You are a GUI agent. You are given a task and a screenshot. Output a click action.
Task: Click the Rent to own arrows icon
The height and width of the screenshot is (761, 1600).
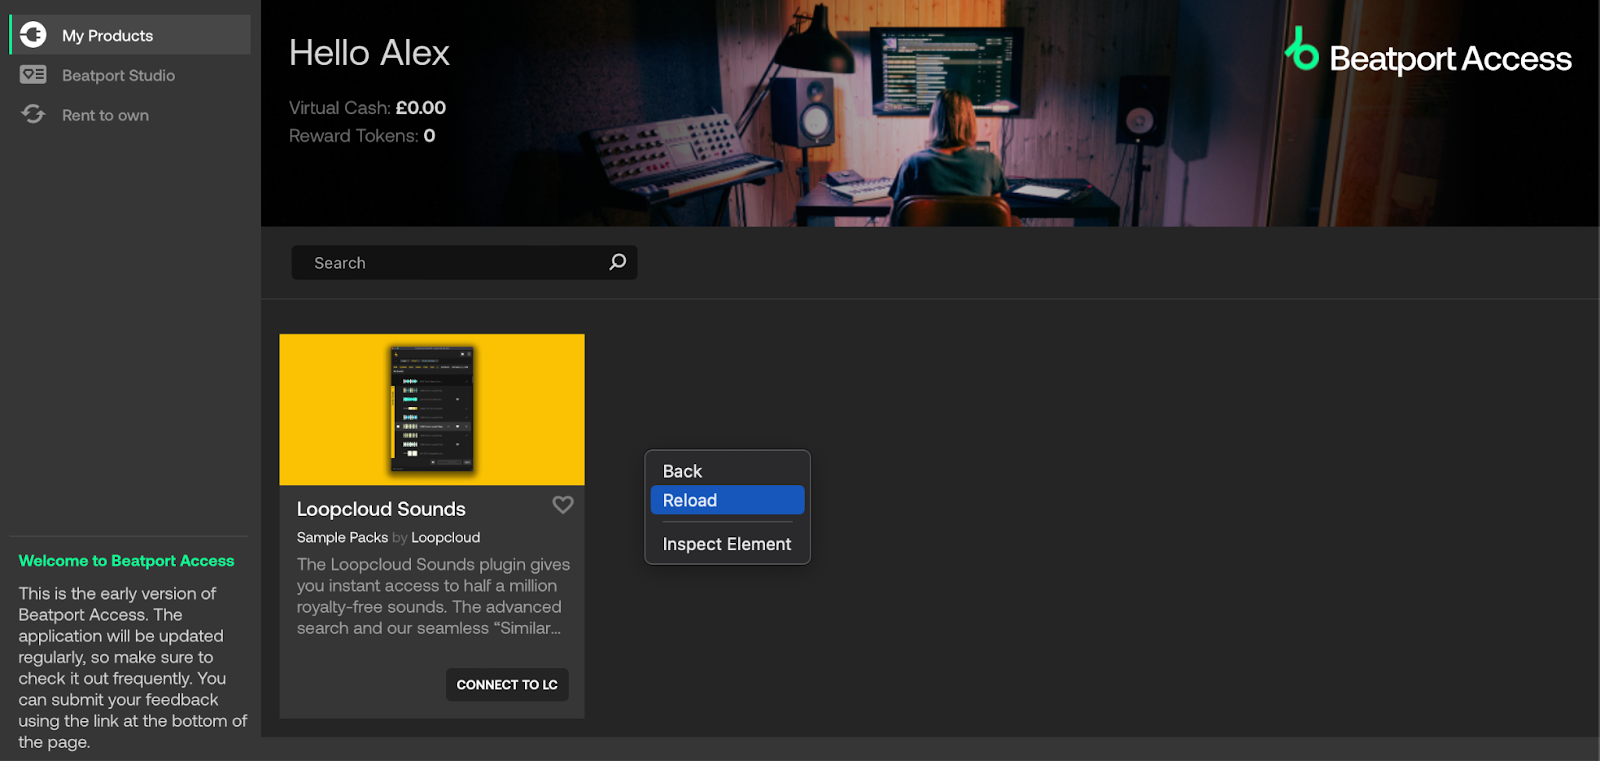33,115
